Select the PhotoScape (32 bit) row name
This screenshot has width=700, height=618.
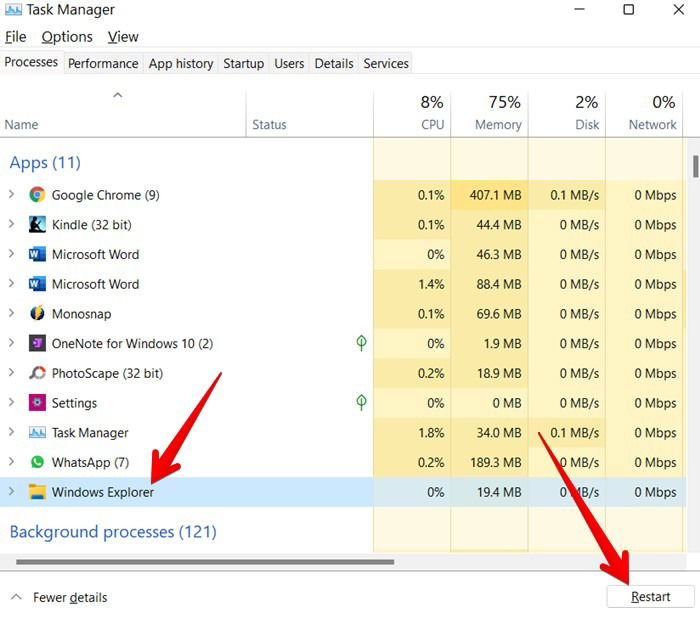(107, 373)
